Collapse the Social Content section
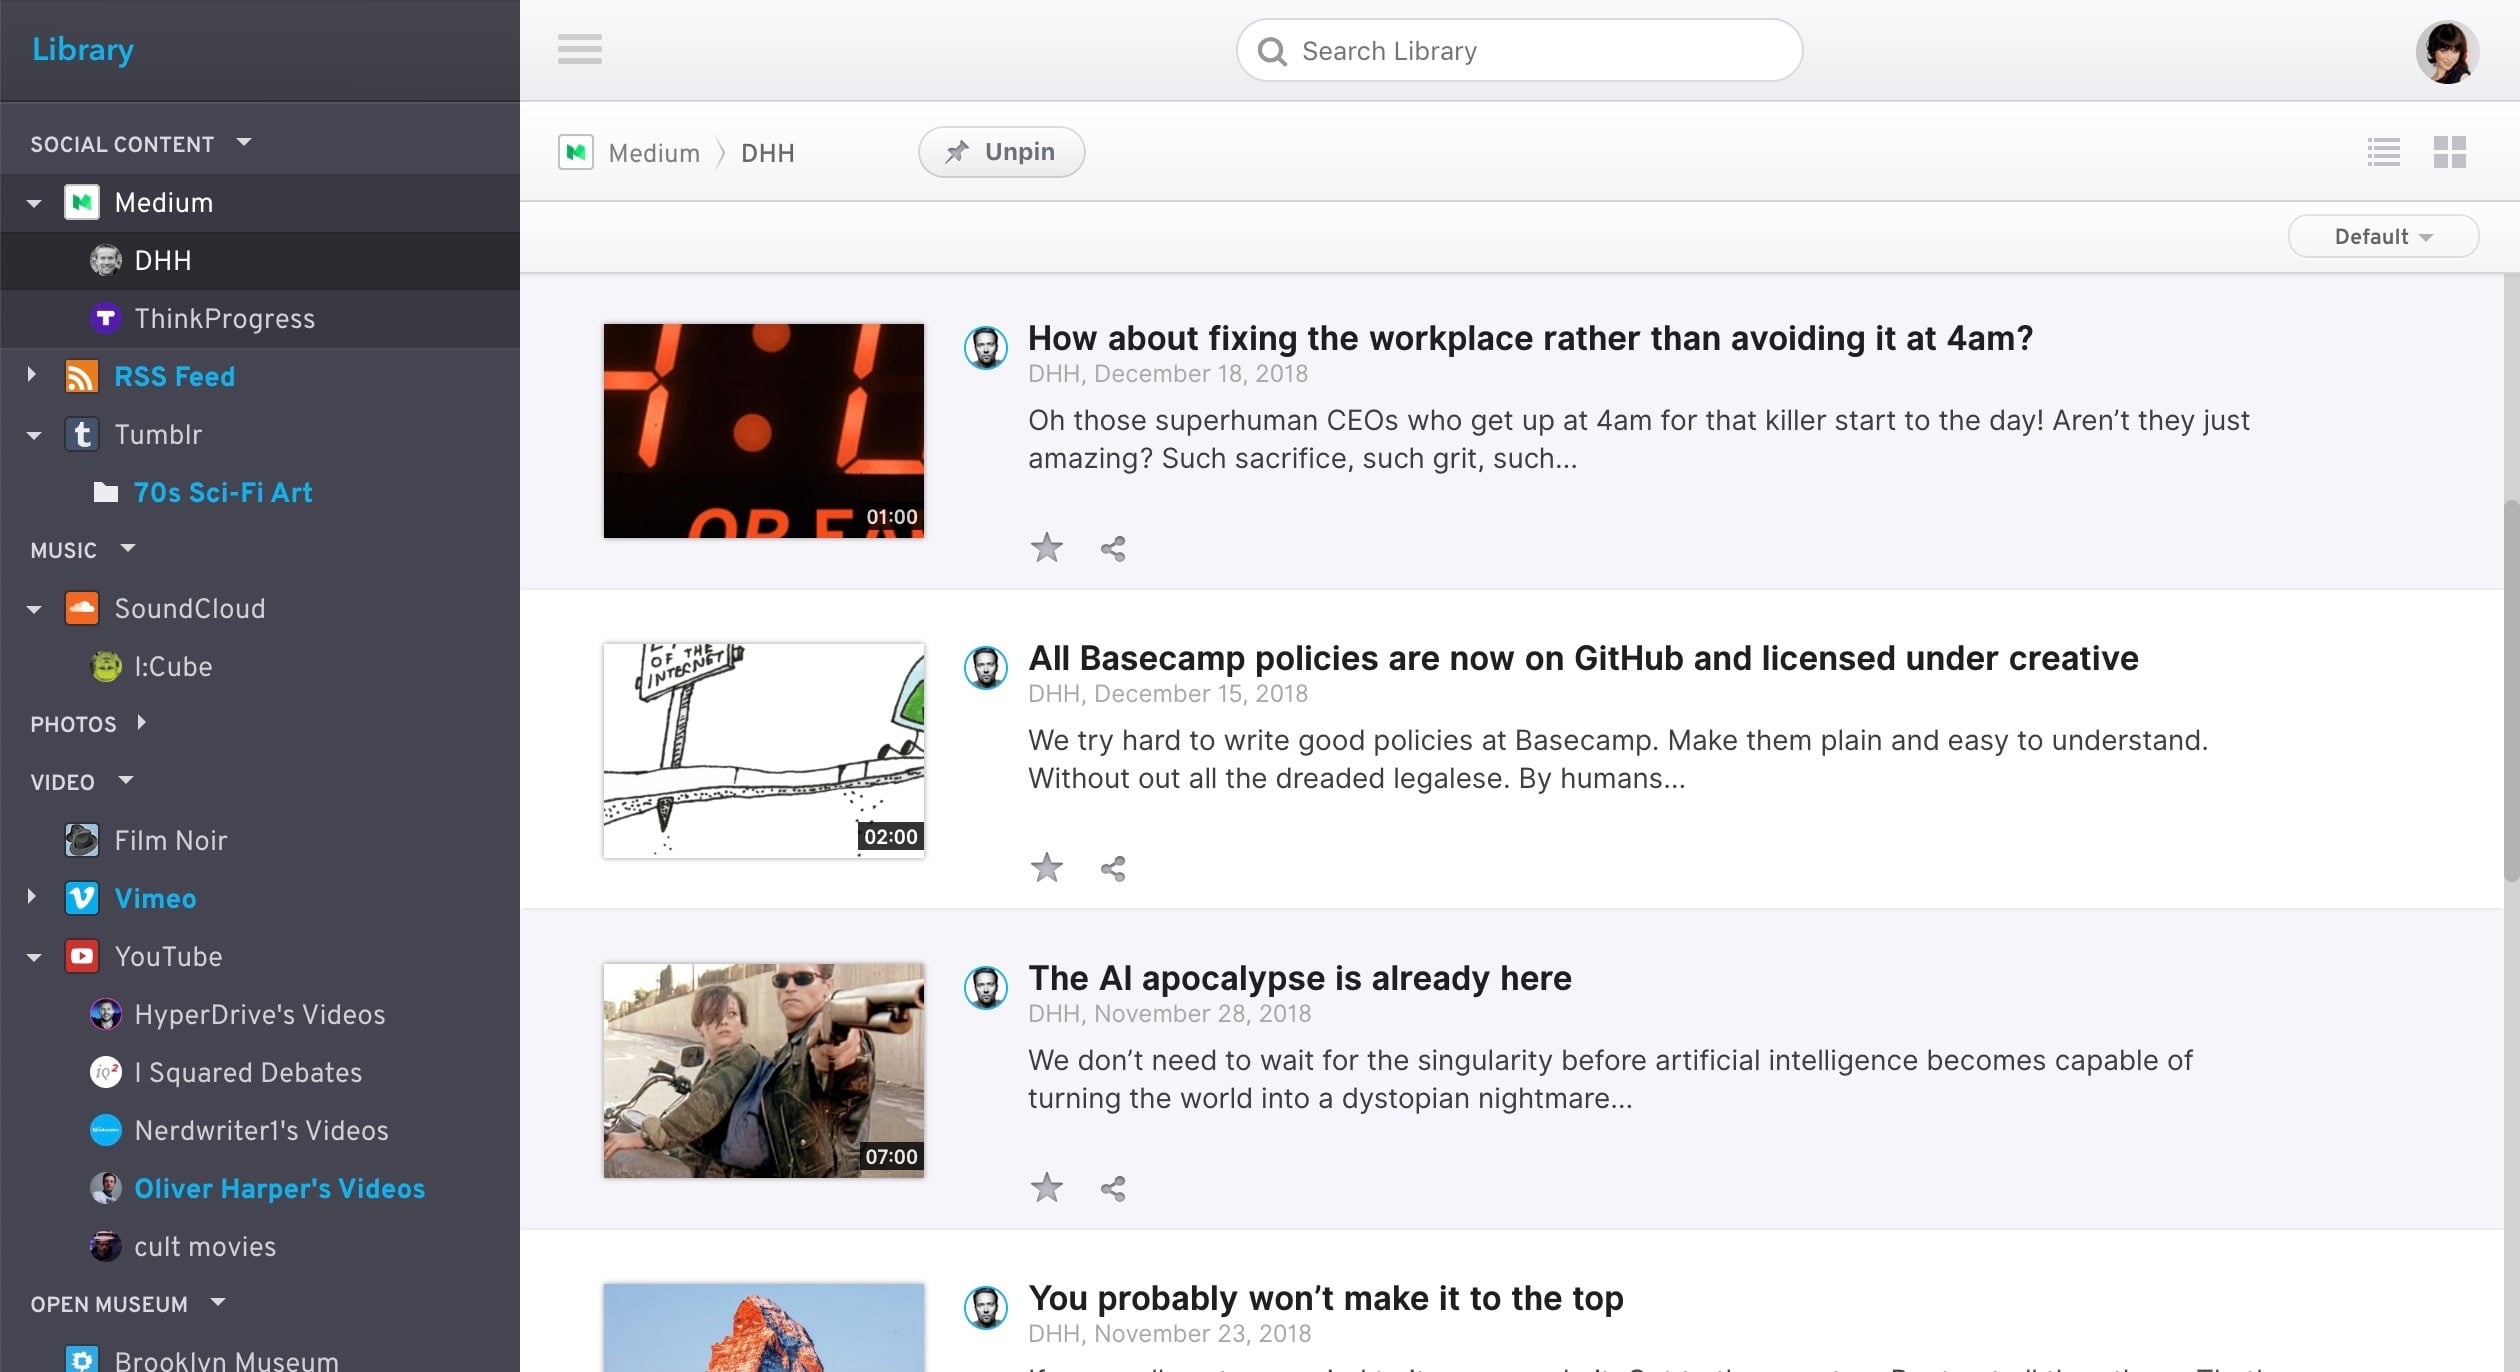This screenshot has width=2520, height=1372. click(x=244, y=143)
